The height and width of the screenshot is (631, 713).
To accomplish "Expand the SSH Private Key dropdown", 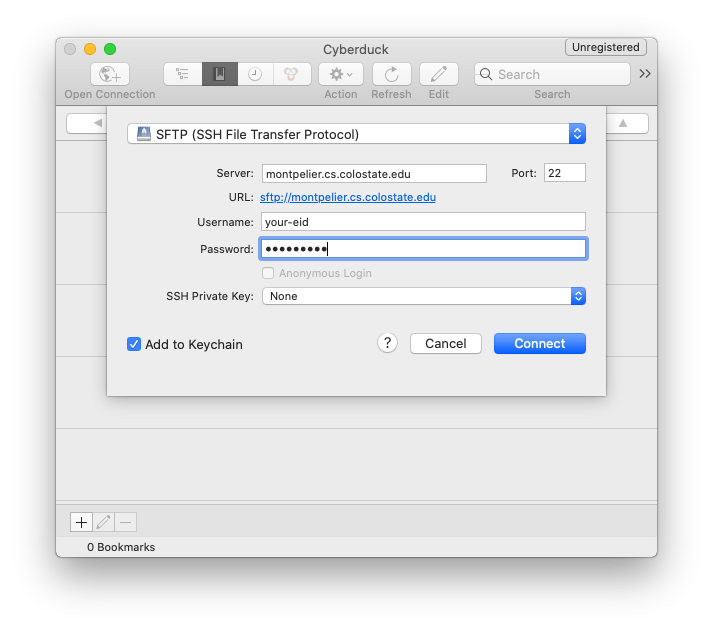I will coord(423,296).
